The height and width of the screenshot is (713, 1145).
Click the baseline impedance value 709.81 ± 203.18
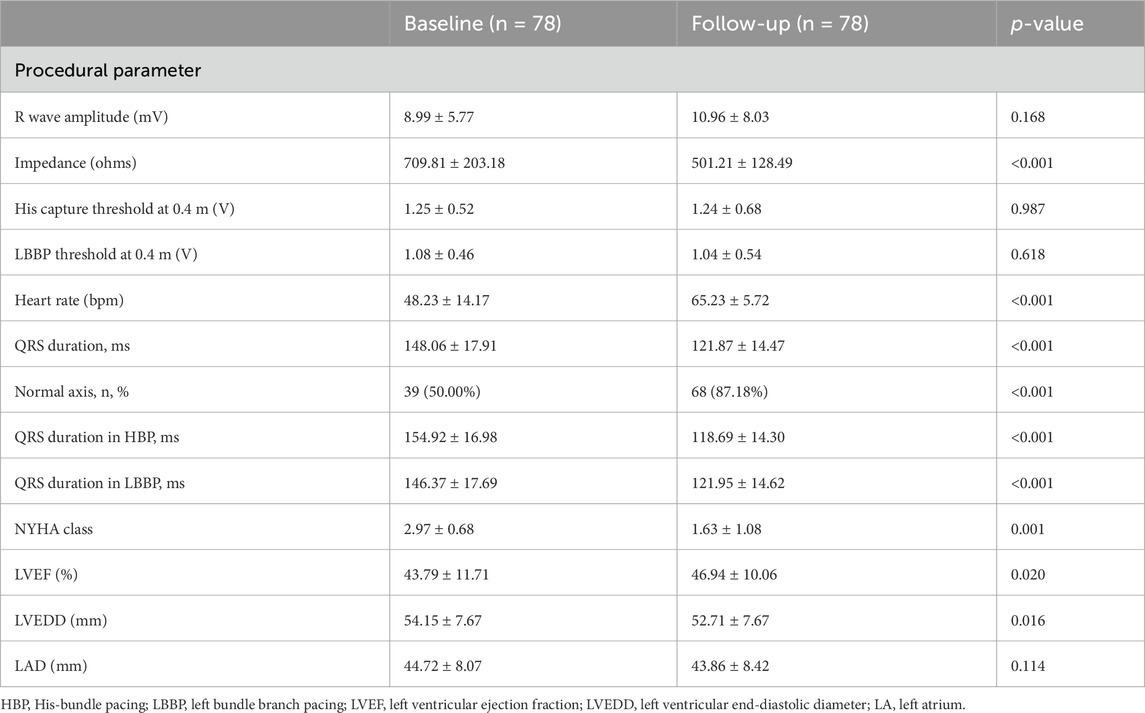[455, 163]
